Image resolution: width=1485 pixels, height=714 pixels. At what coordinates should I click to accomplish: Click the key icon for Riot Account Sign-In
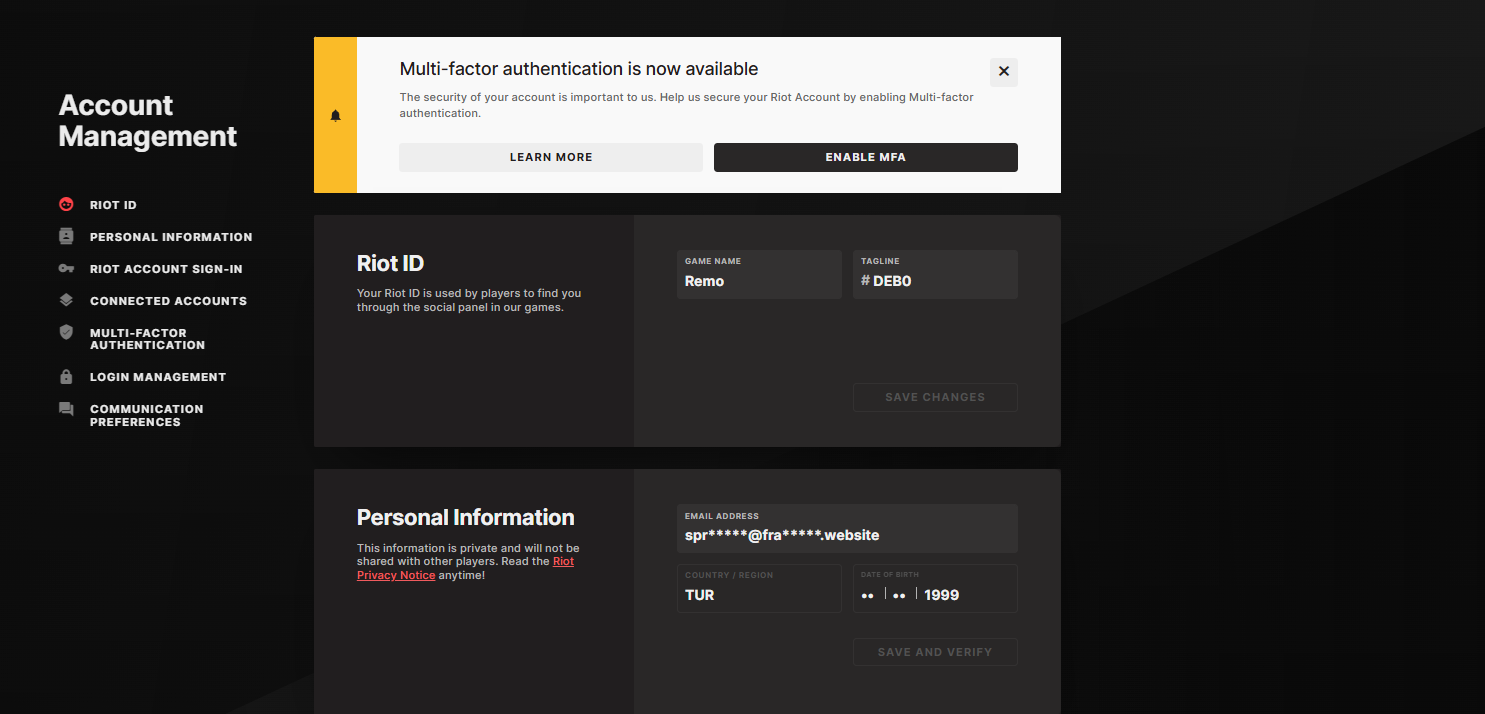[x=66, y=269]
